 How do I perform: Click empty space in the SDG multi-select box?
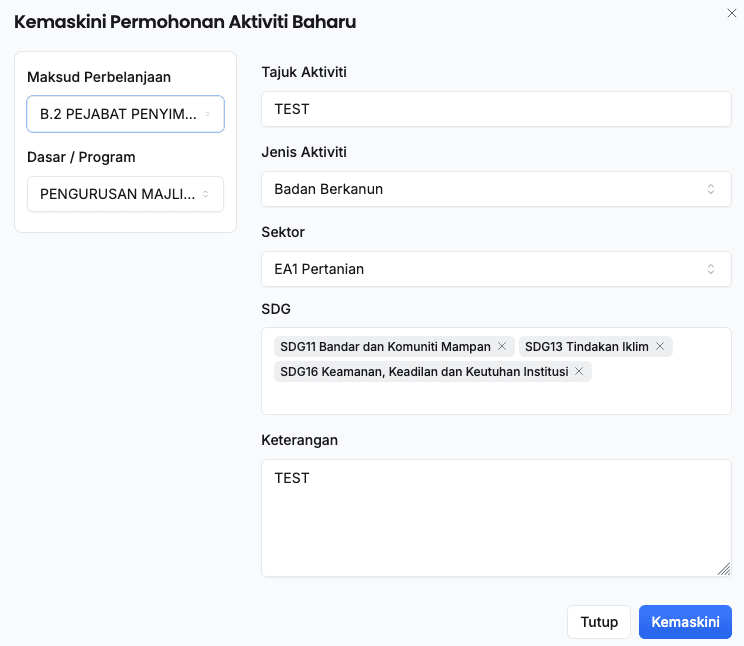(495, 398)
